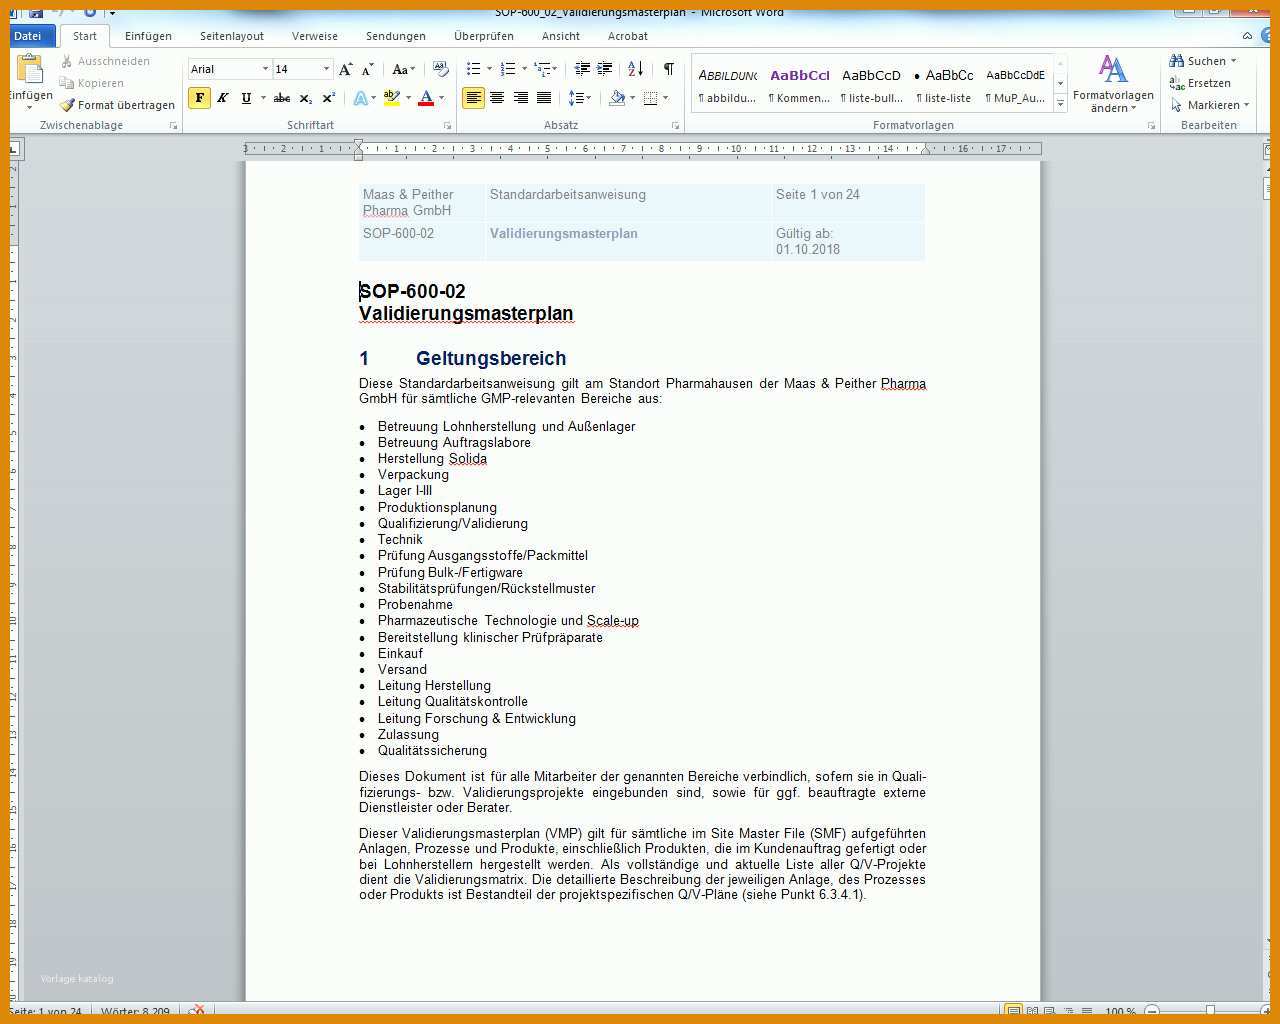The image size is (1280, 1024).
Task: Select the Format übertragen painter tool
Action: point(117,105)
